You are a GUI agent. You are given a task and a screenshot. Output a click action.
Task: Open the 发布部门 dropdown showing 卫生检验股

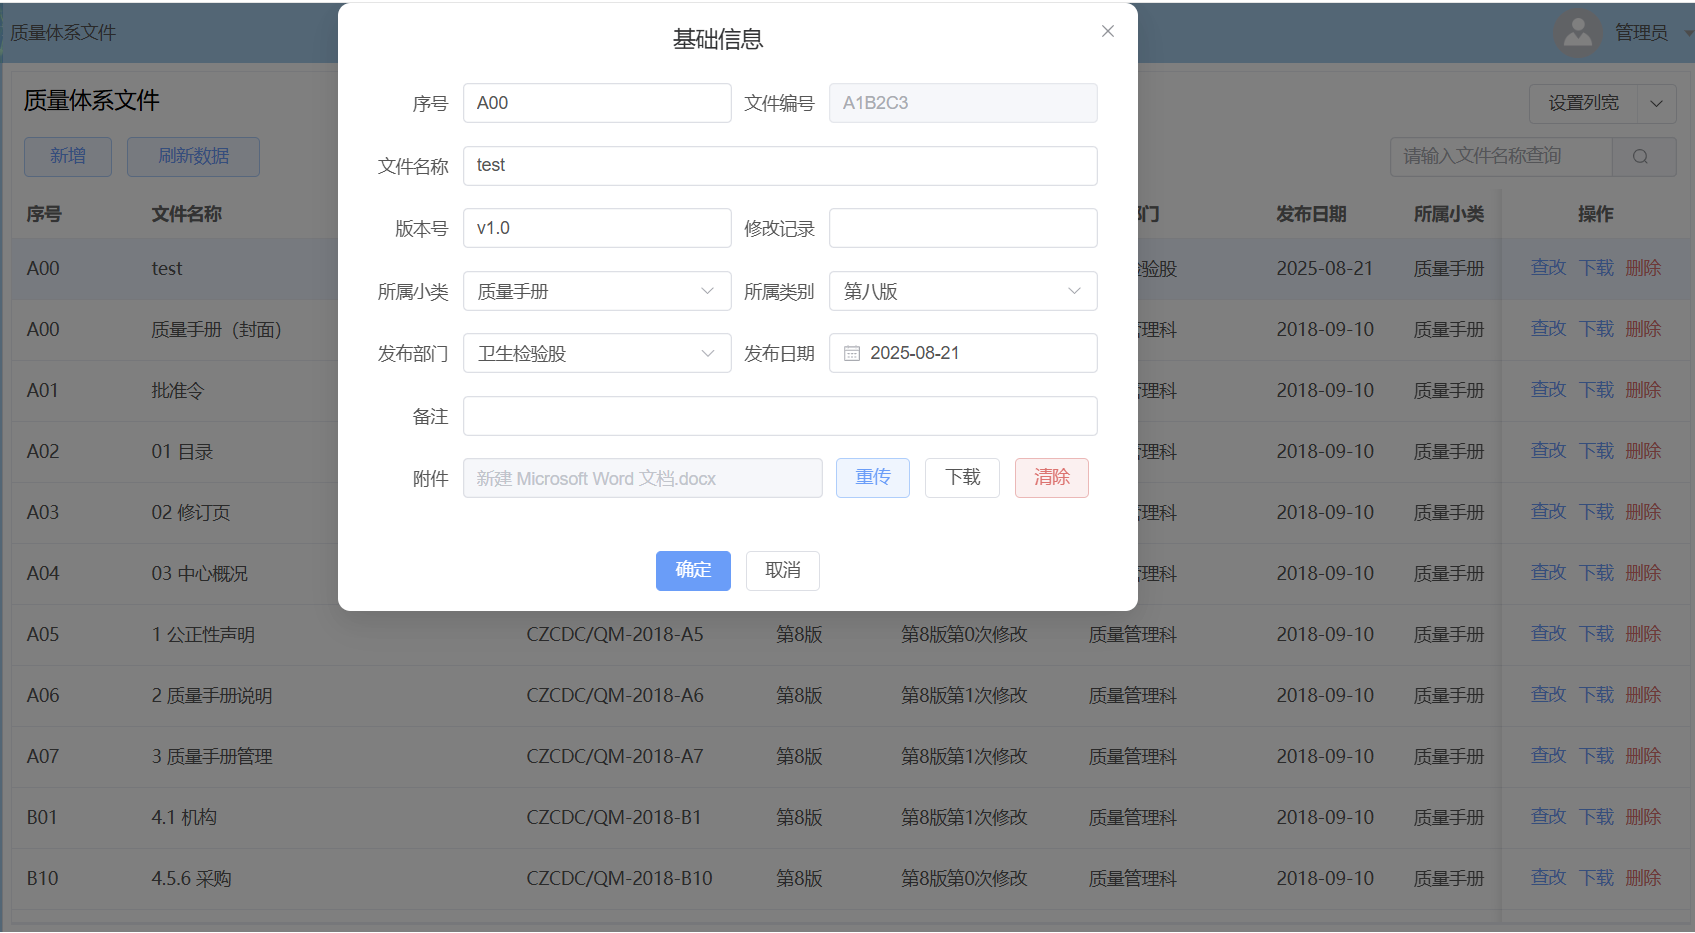[597, 353]
